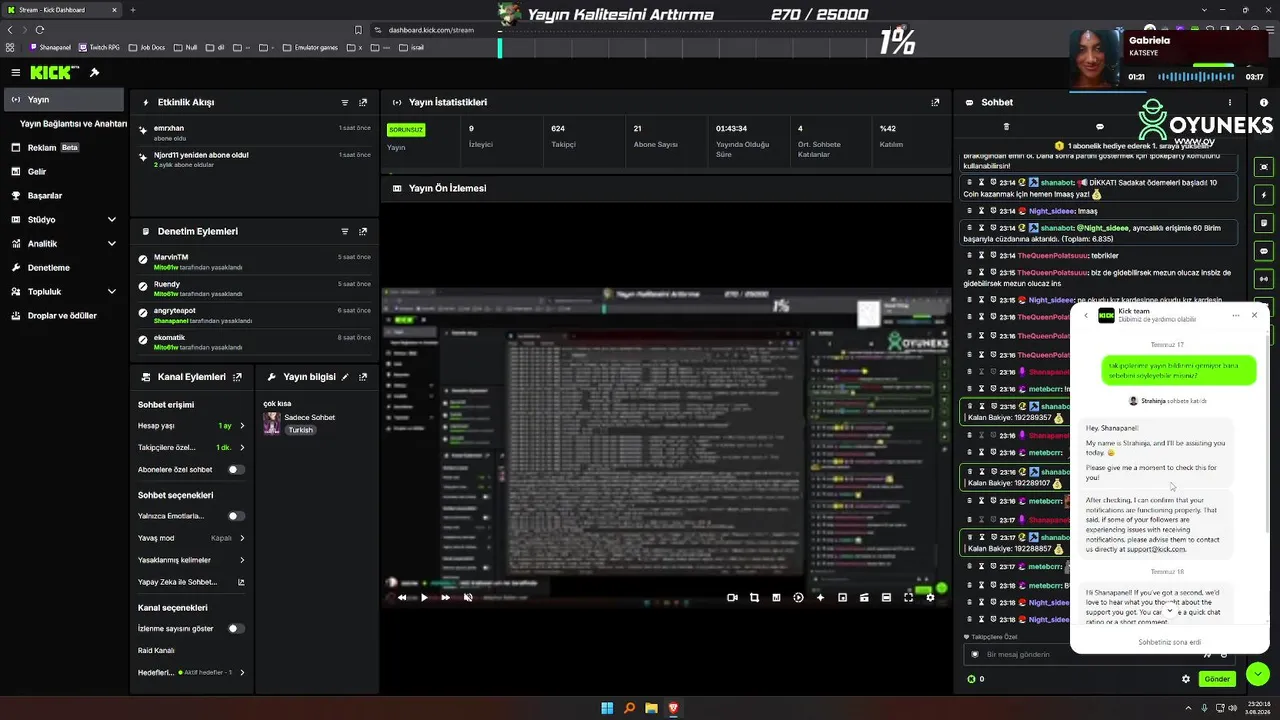
Task: Toggle Abonelere özel sohbet switch
Action: tap(236, 469)
